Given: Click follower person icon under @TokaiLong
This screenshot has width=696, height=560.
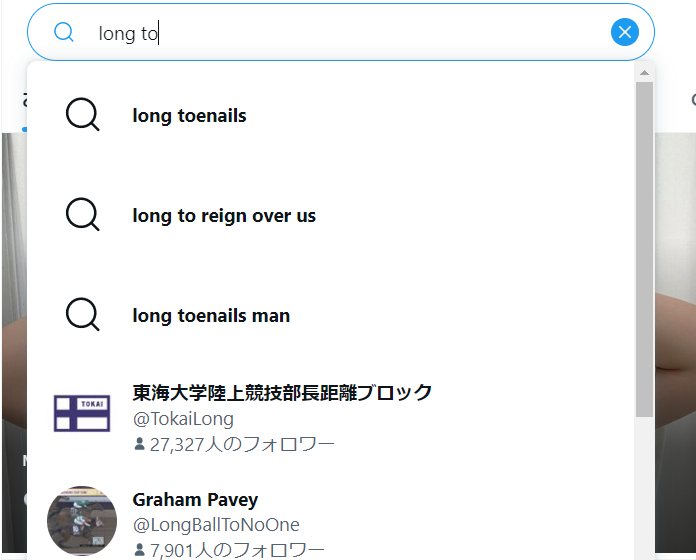Looking at the screenshot, I should [x=139, y=445].
